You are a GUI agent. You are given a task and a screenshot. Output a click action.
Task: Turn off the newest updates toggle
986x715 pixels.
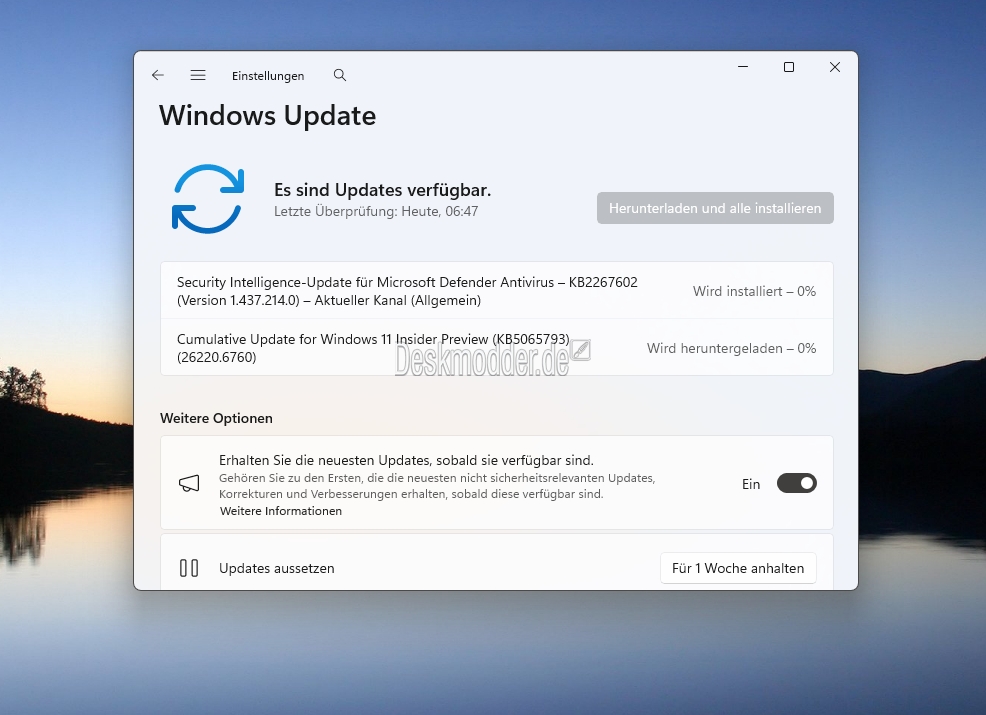797,483
